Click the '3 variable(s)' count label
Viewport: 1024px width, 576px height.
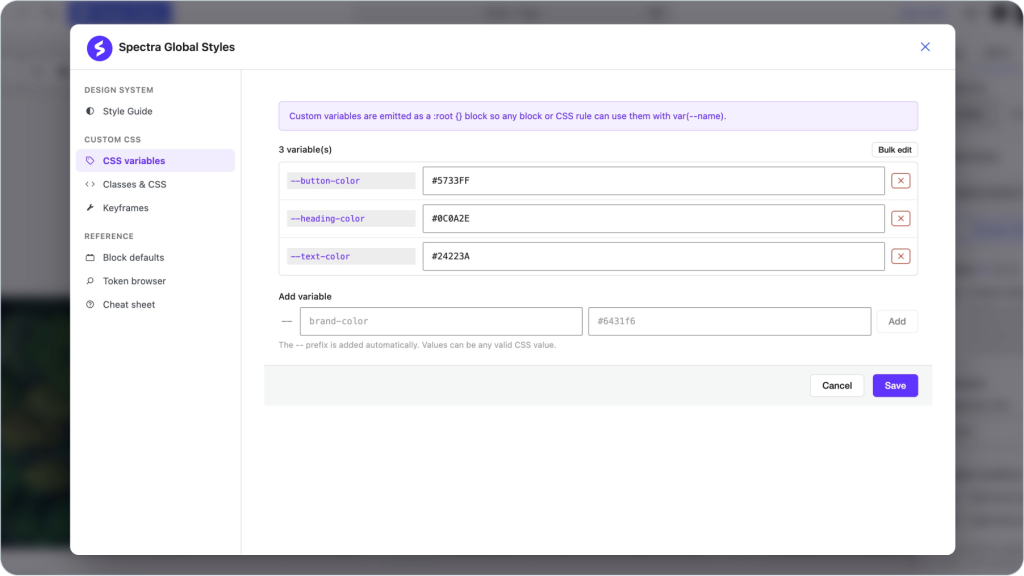click(x=305, y=150)
